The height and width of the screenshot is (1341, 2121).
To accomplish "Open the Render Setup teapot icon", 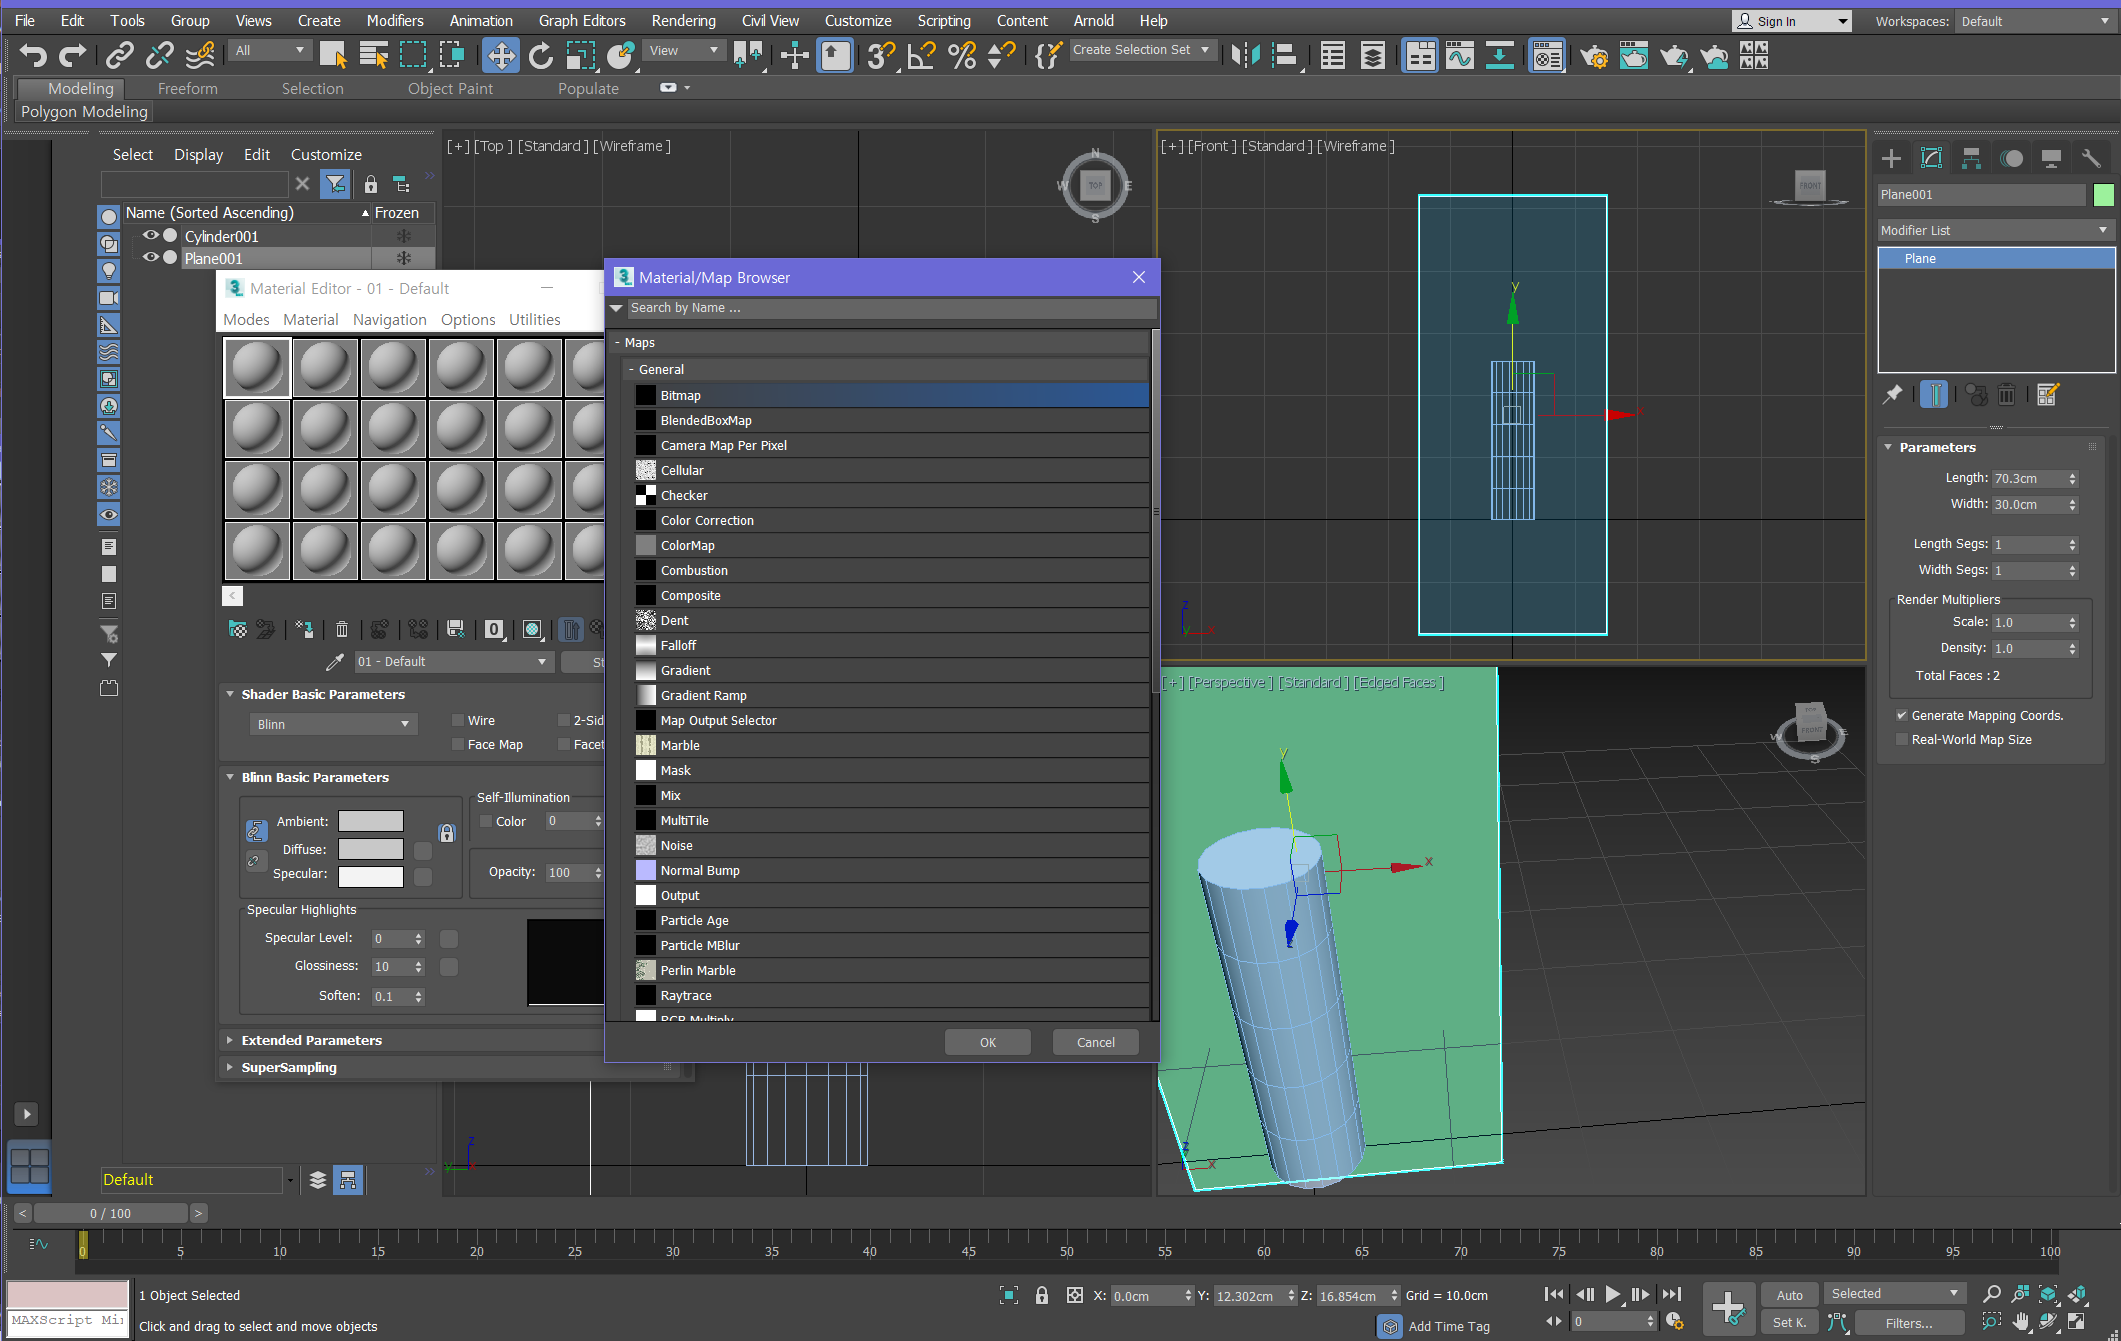I will click(x=1593, y=56).
